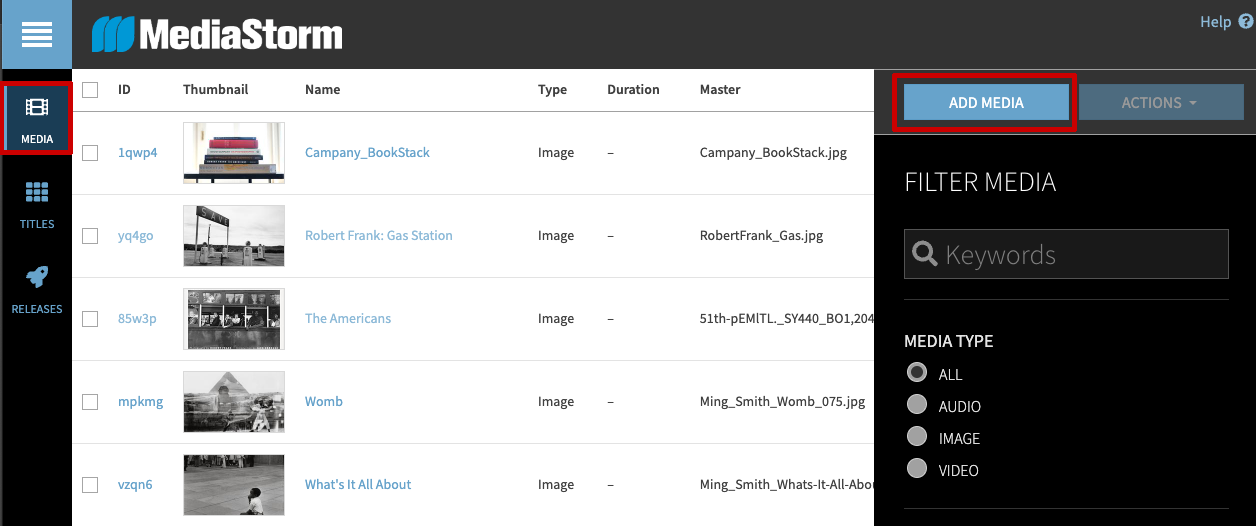This screenshot has width=1256, height=526.
Task: Open the Robert Frank: Gas Station link
Action: point(378,236)
